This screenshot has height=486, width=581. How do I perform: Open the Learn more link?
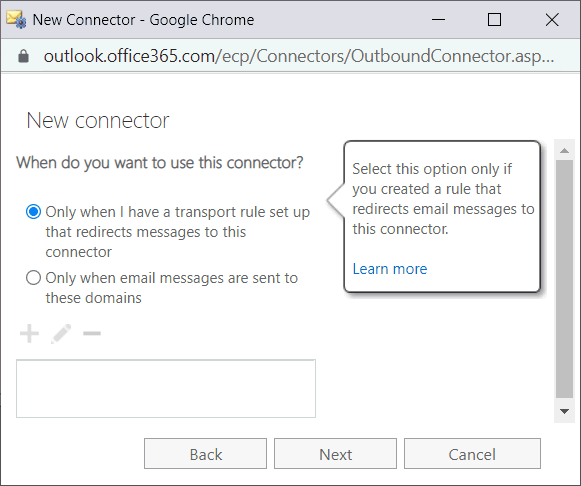click(x=390, y=269)
